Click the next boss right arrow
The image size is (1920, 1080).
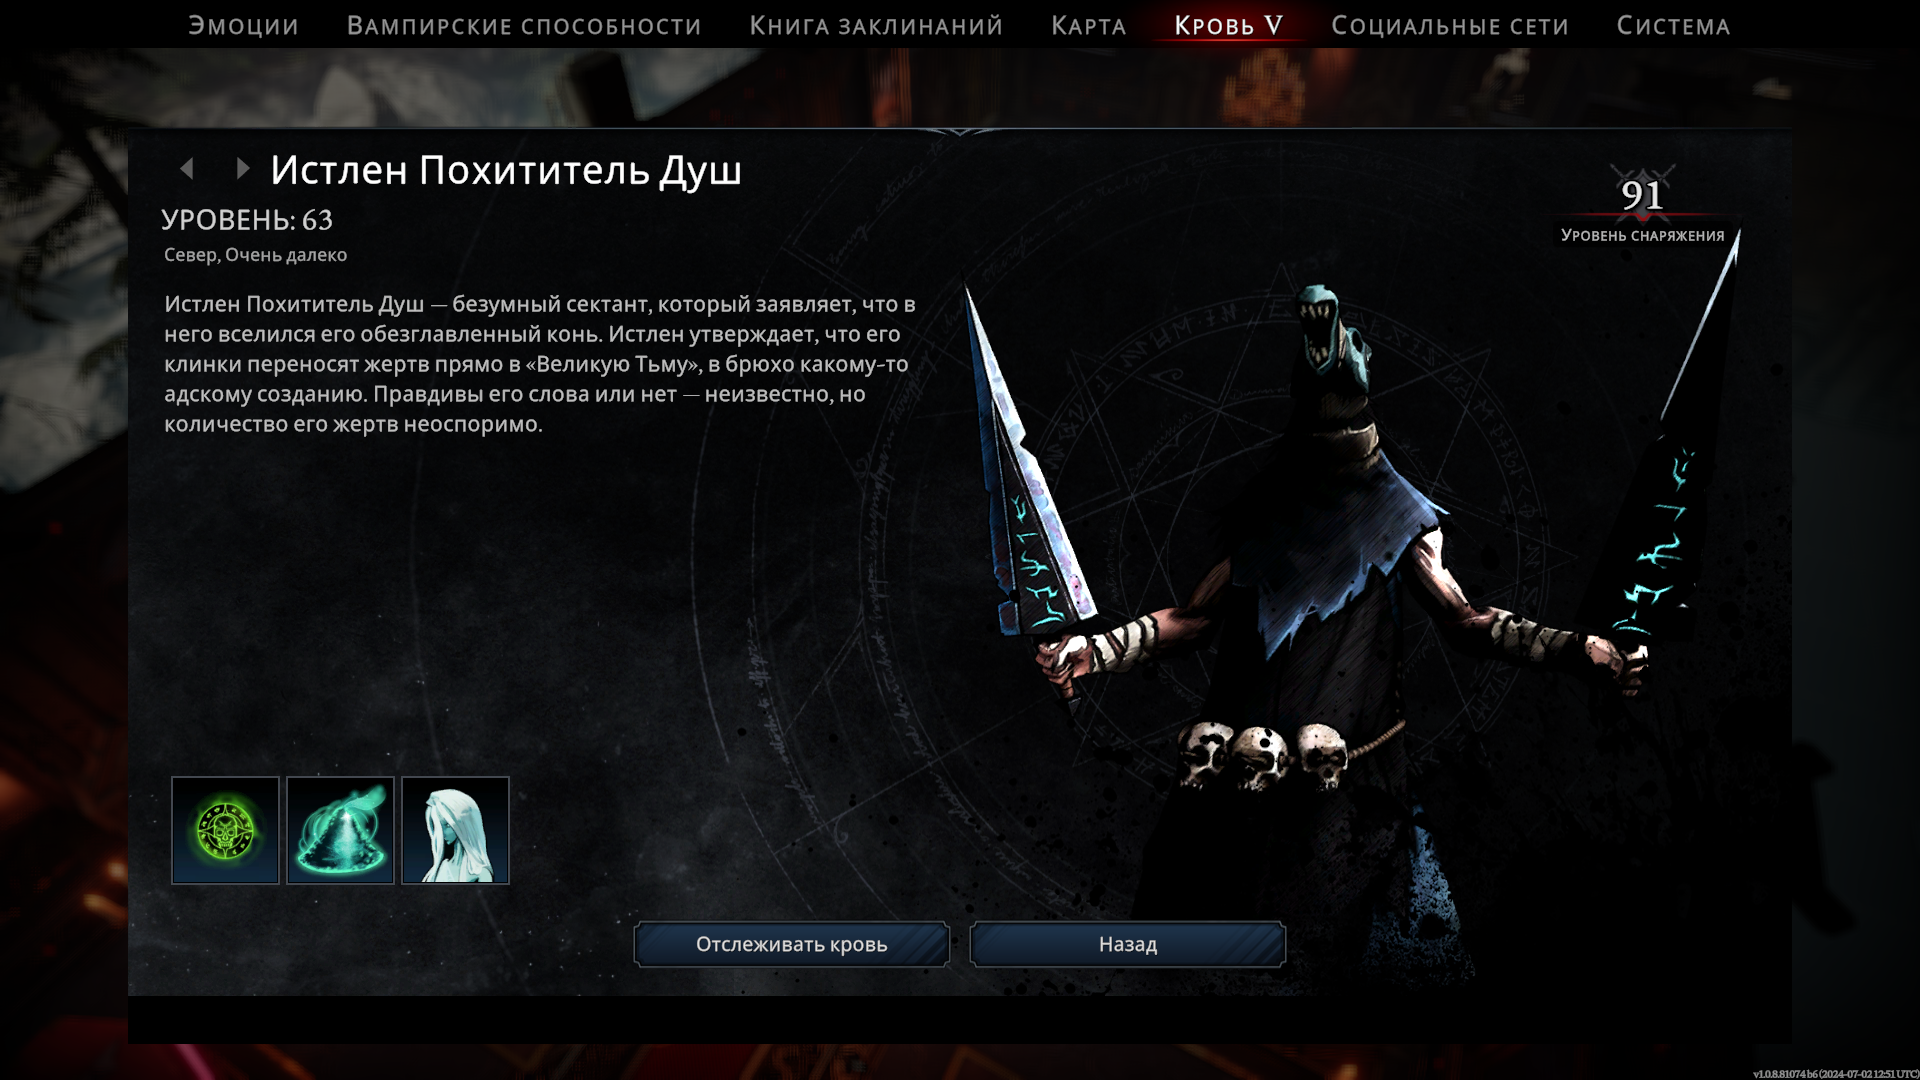[242, 169]
